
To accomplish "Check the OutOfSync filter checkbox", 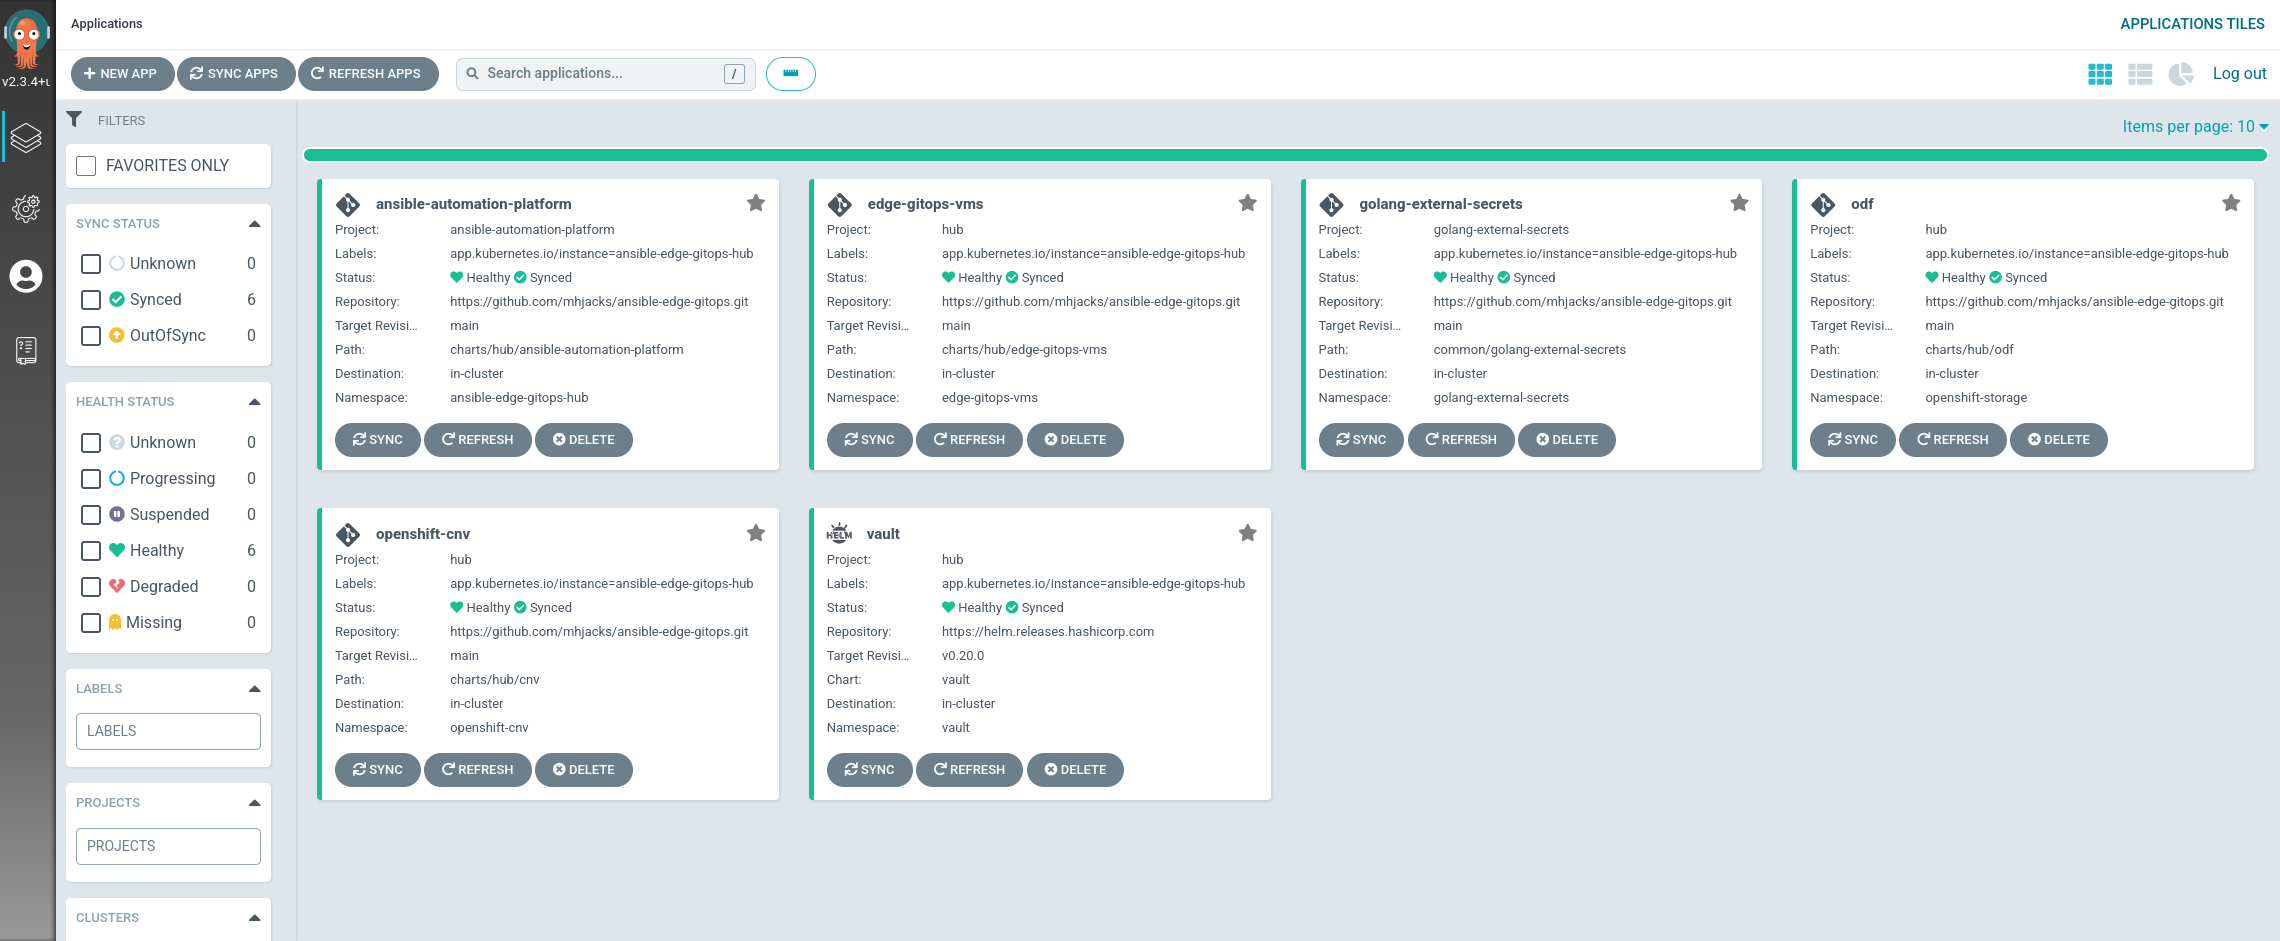I will (91, 336).
